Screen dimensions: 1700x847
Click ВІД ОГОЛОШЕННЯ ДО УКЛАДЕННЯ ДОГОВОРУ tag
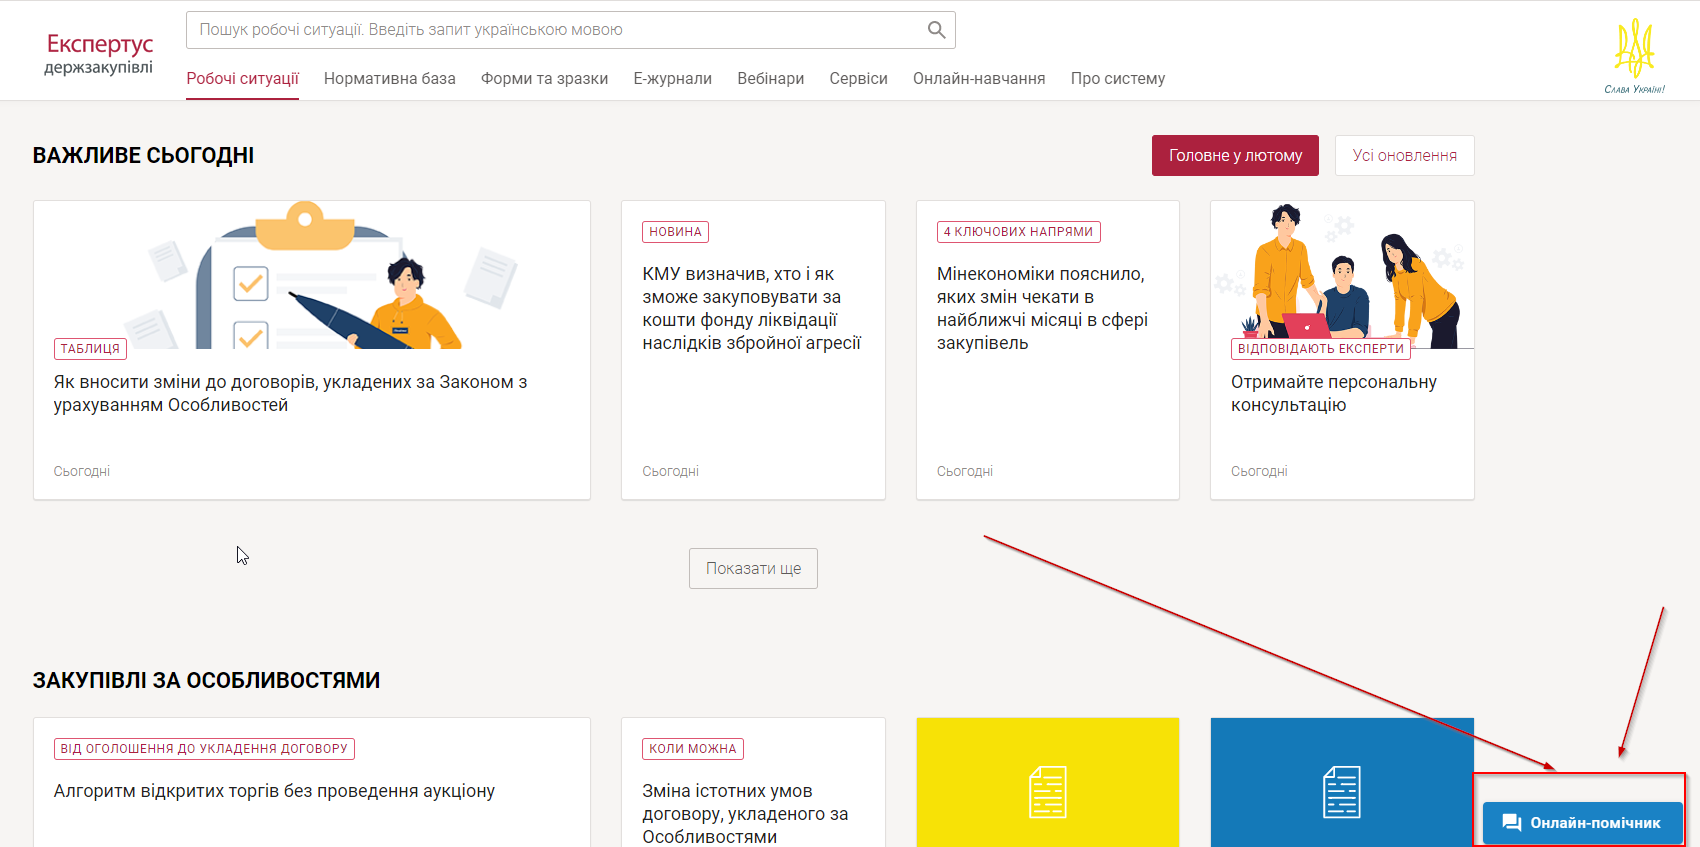coord(204,748)
